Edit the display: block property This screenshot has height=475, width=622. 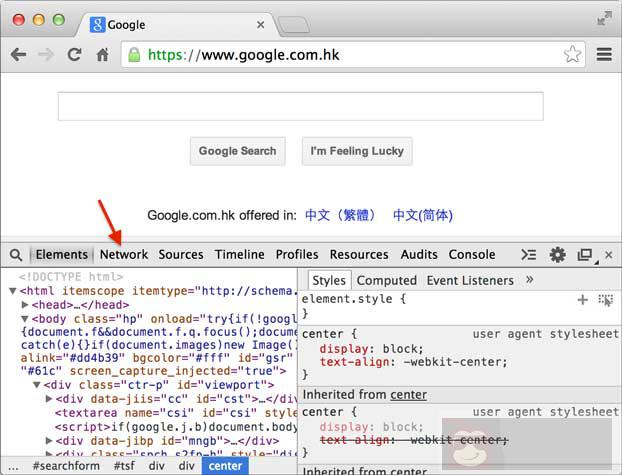pos(371,349)
